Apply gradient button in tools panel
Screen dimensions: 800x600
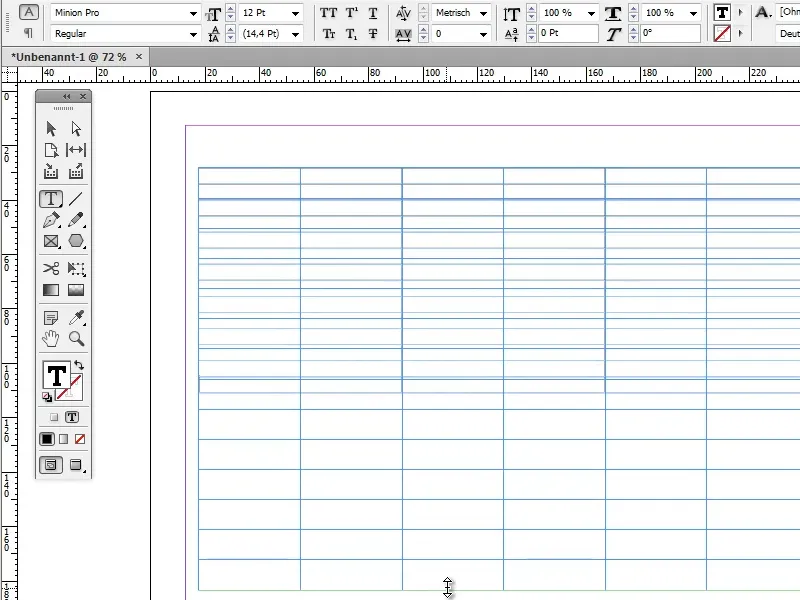tap(63, 439)
